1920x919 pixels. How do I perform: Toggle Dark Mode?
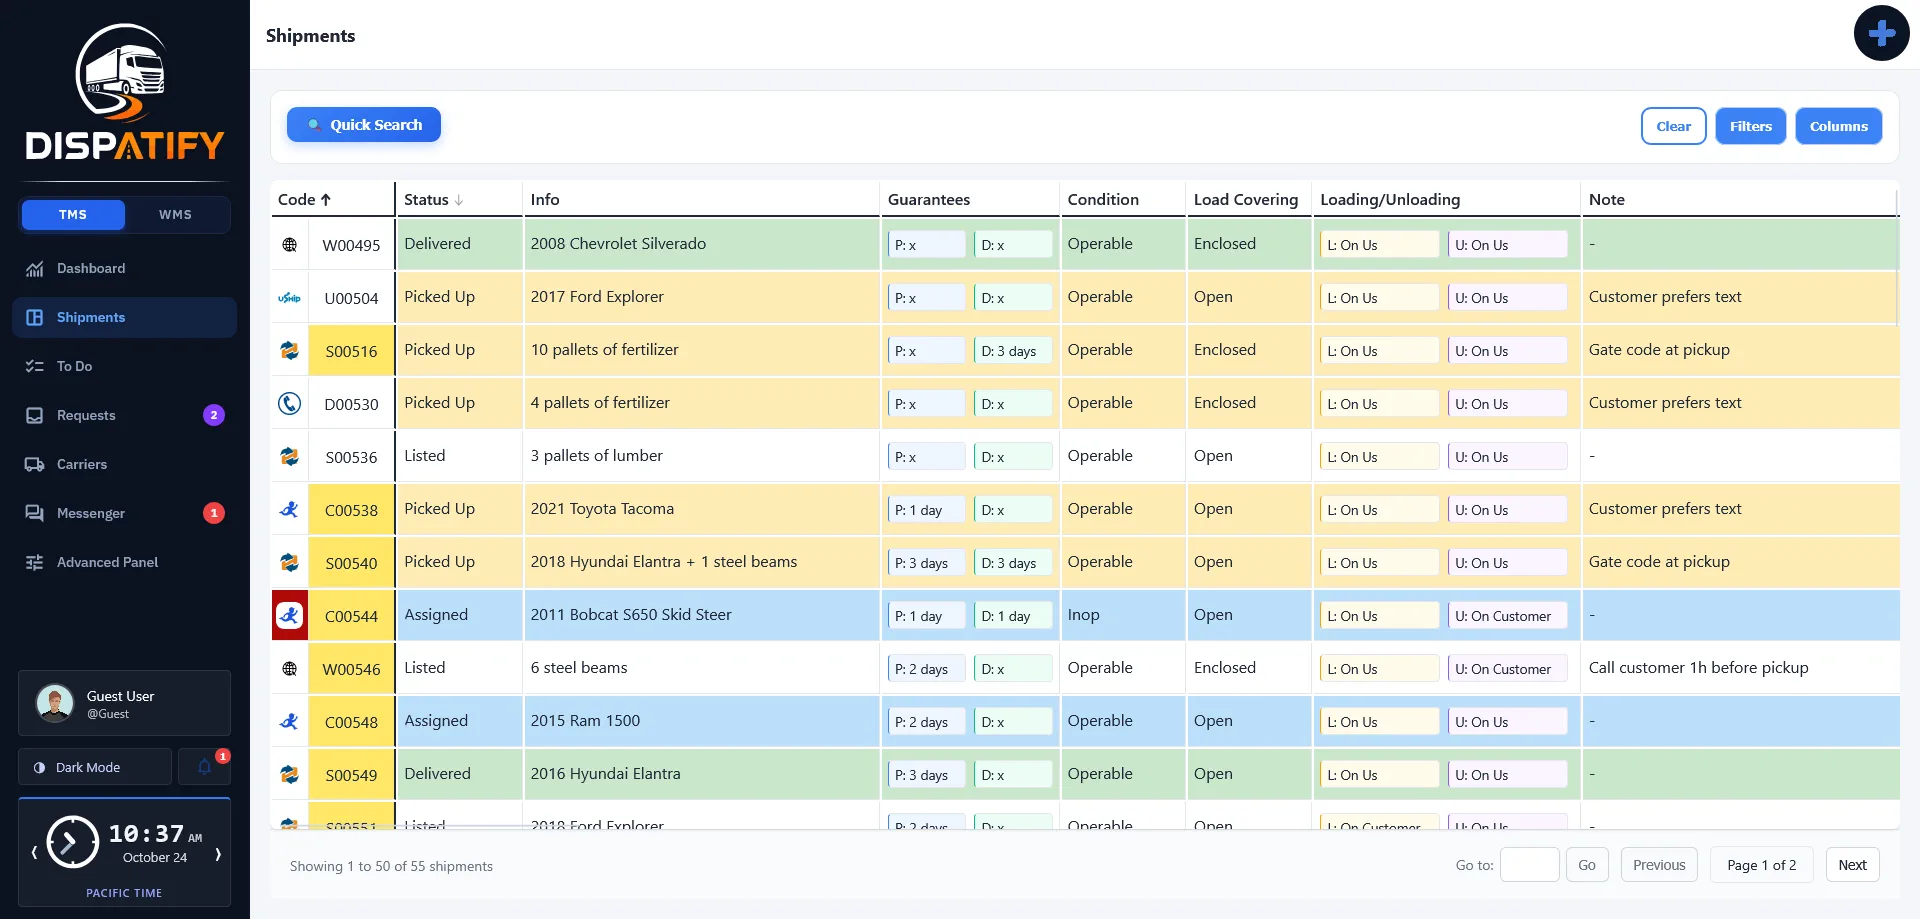point(95,767)
